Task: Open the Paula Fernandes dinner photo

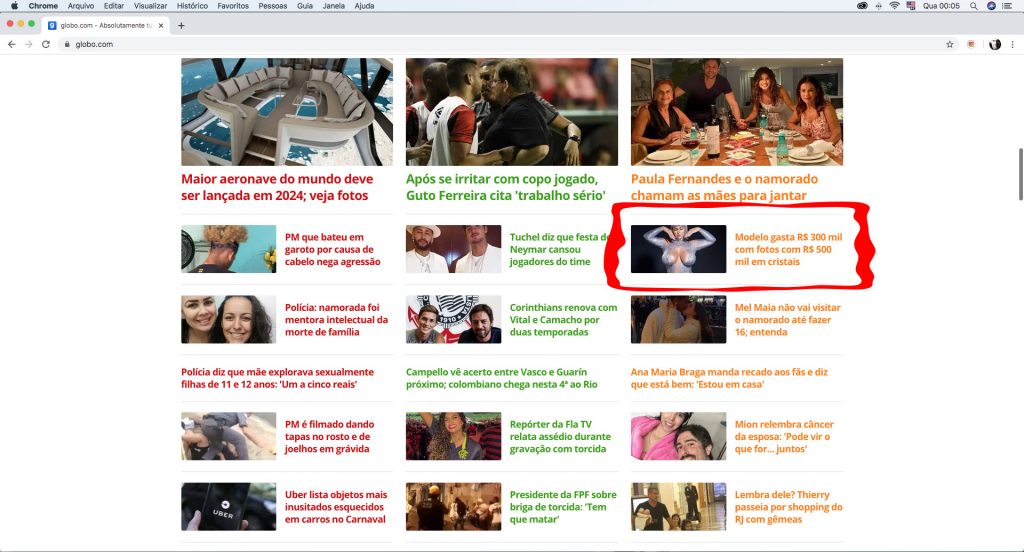Action: 736,111
